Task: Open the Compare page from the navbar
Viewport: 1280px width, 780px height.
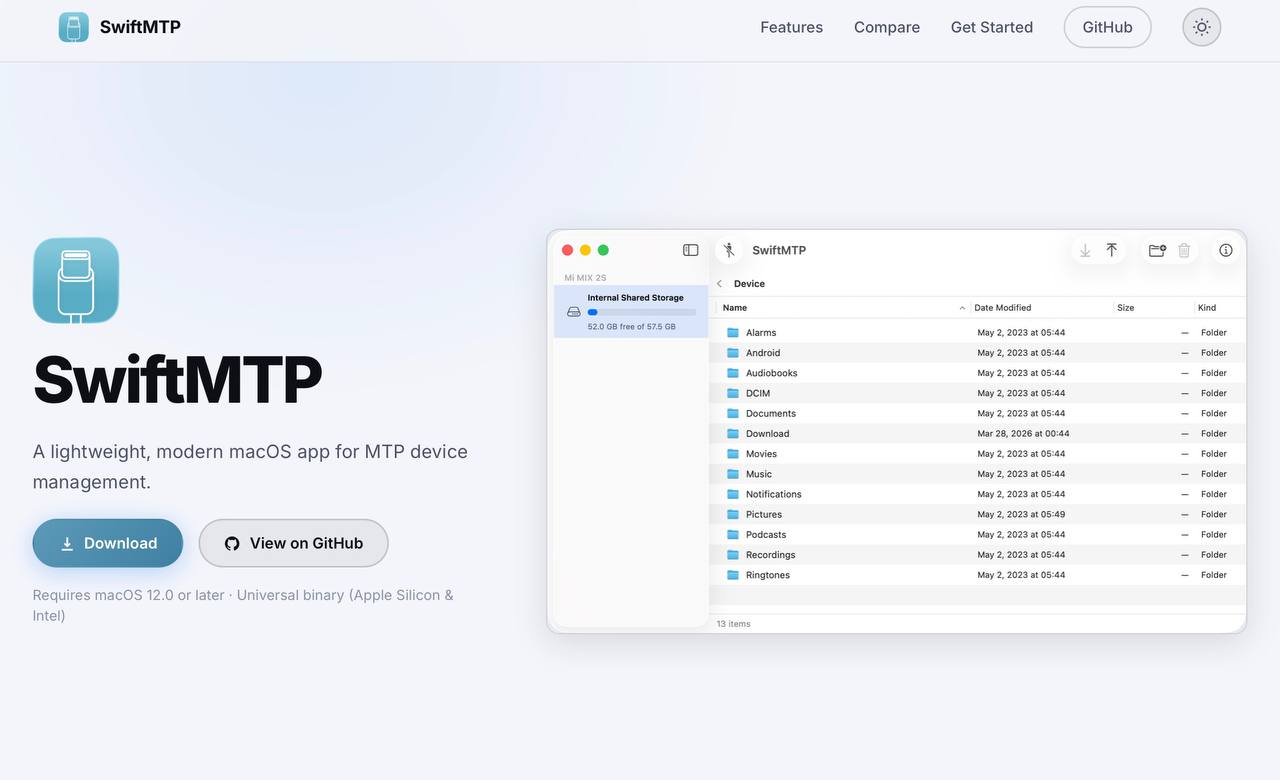Action: (x=887, y=27)
